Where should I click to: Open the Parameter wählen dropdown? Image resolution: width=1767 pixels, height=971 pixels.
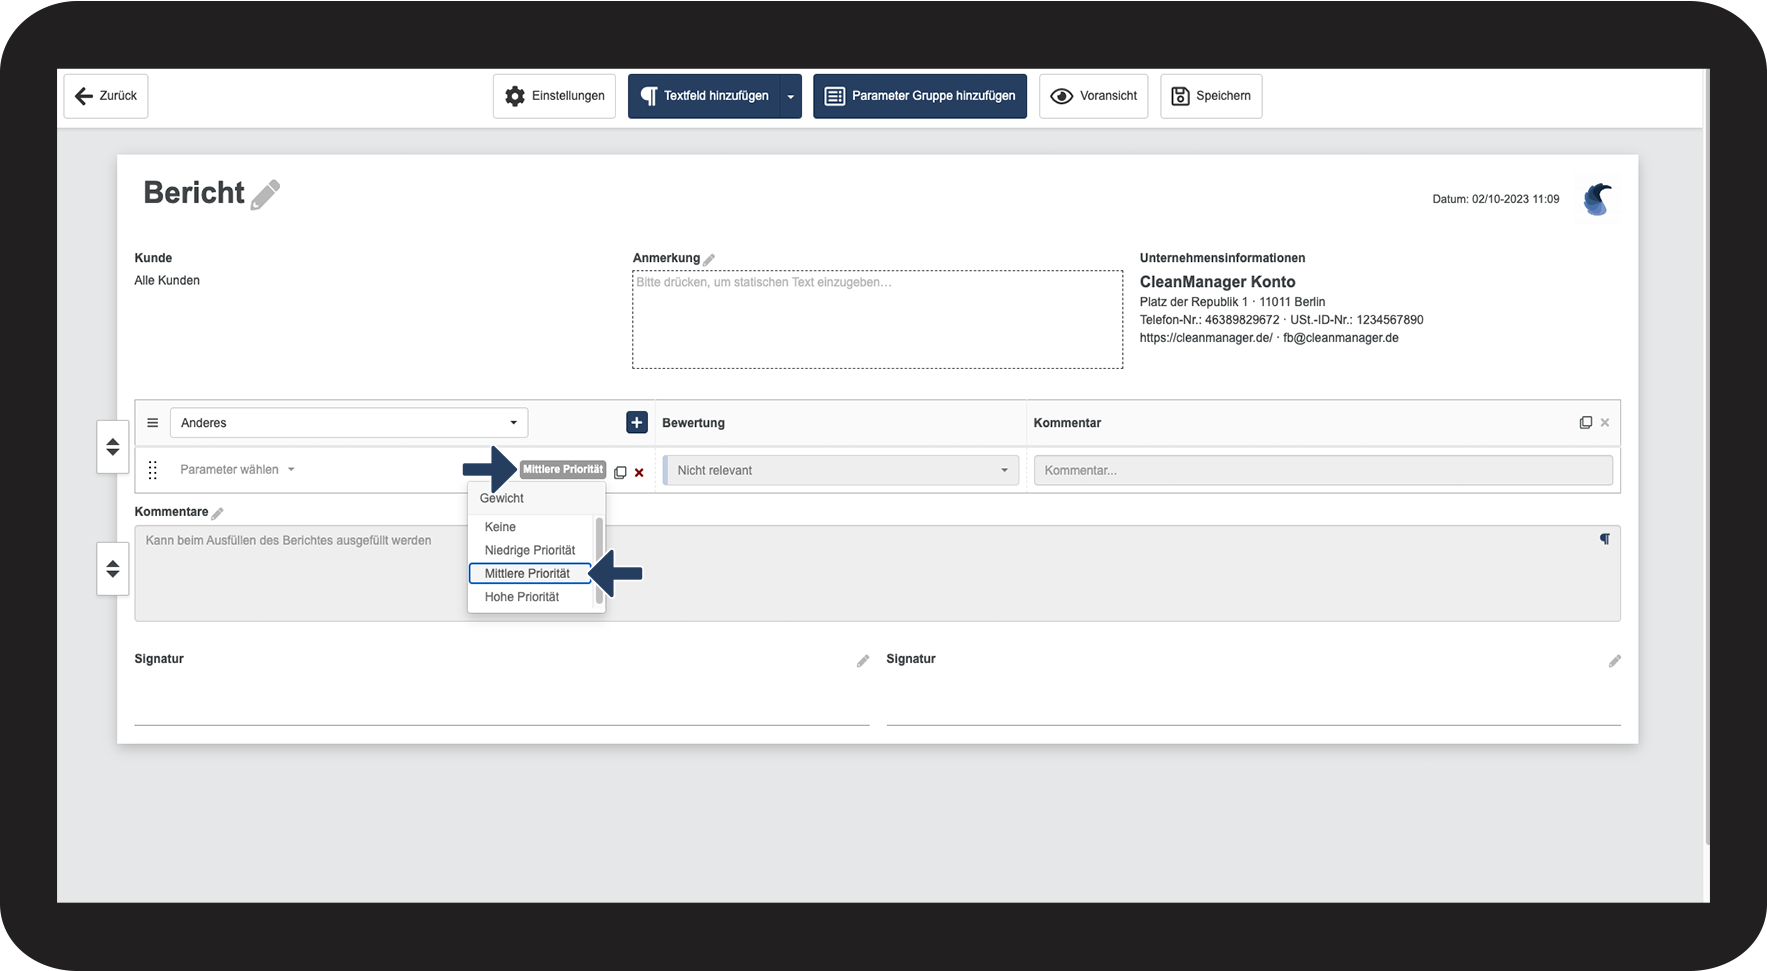click(x=237, y=470)
